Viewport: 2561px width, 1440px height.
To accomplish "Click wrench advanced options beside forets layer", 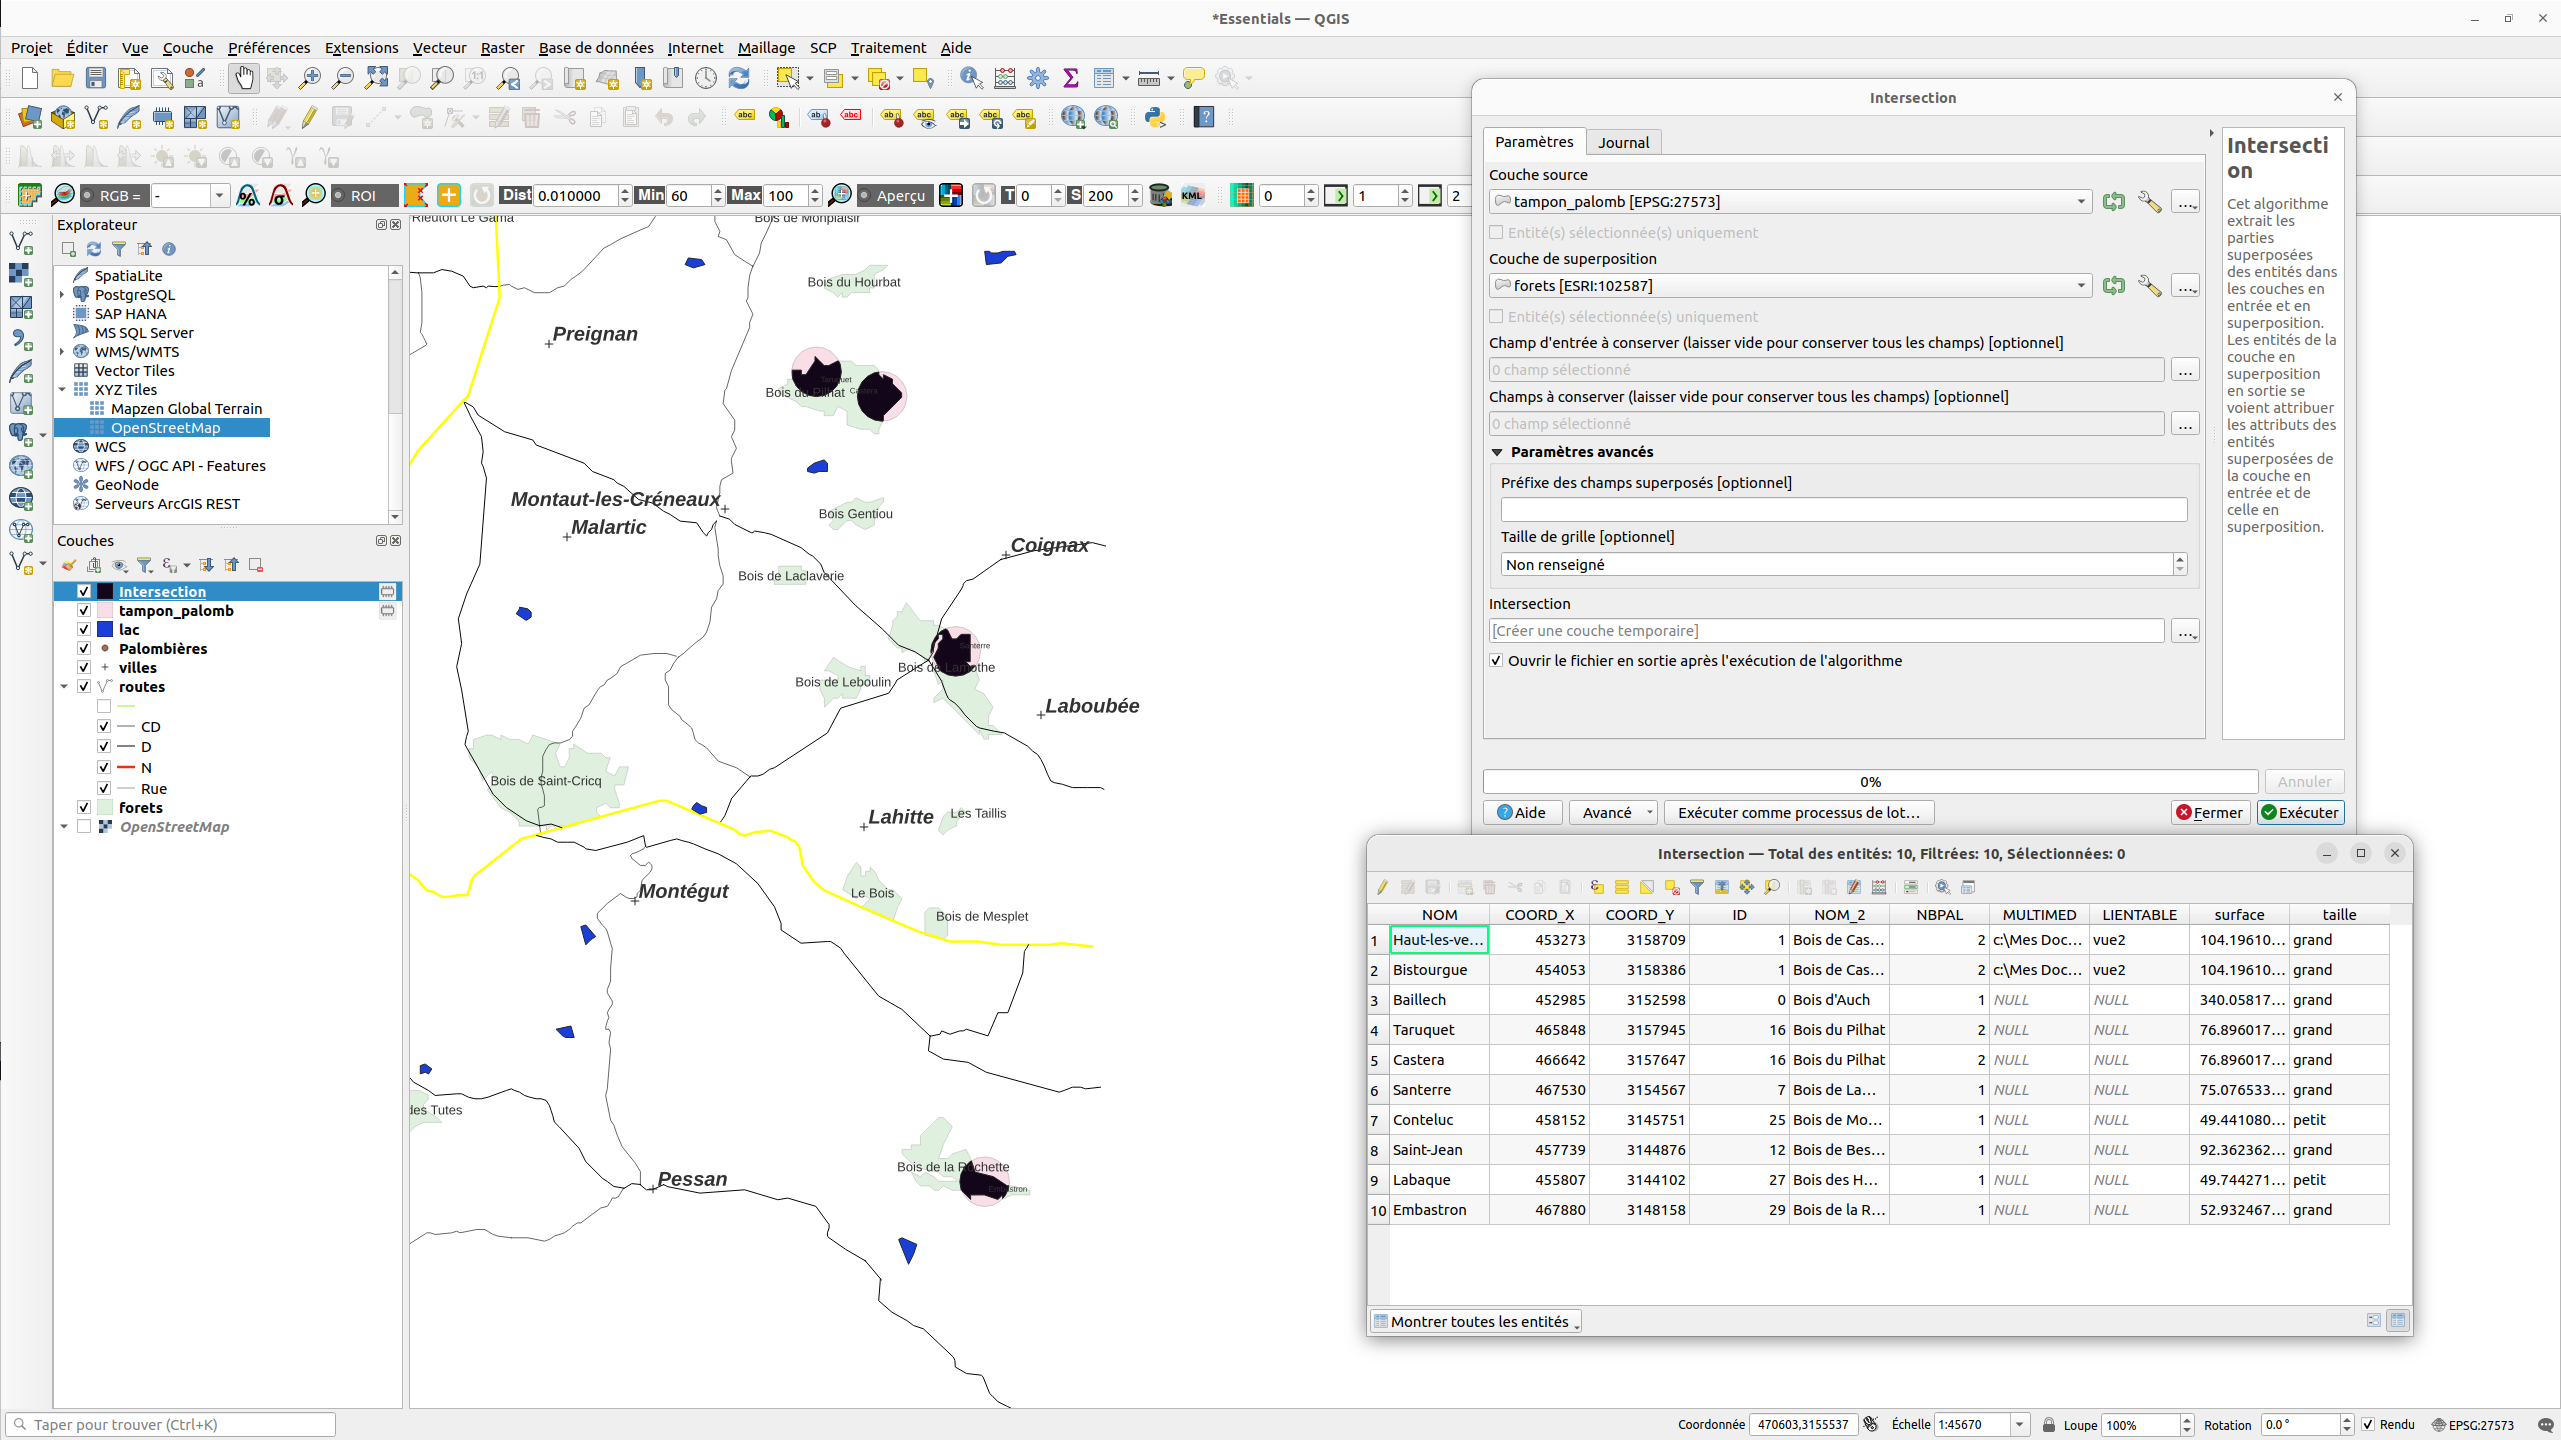I will click(x=2149, y=286).
